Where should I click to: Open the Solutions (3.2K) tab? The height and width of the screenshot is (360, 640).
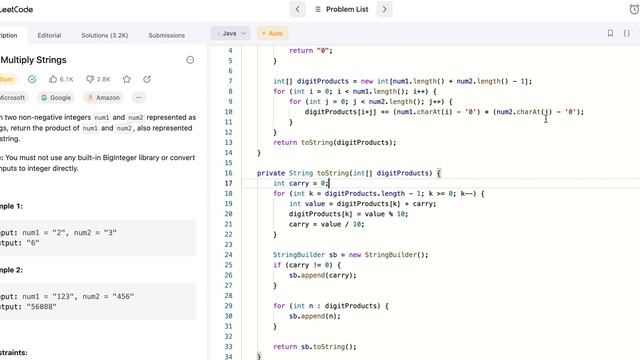coord(104,36)
